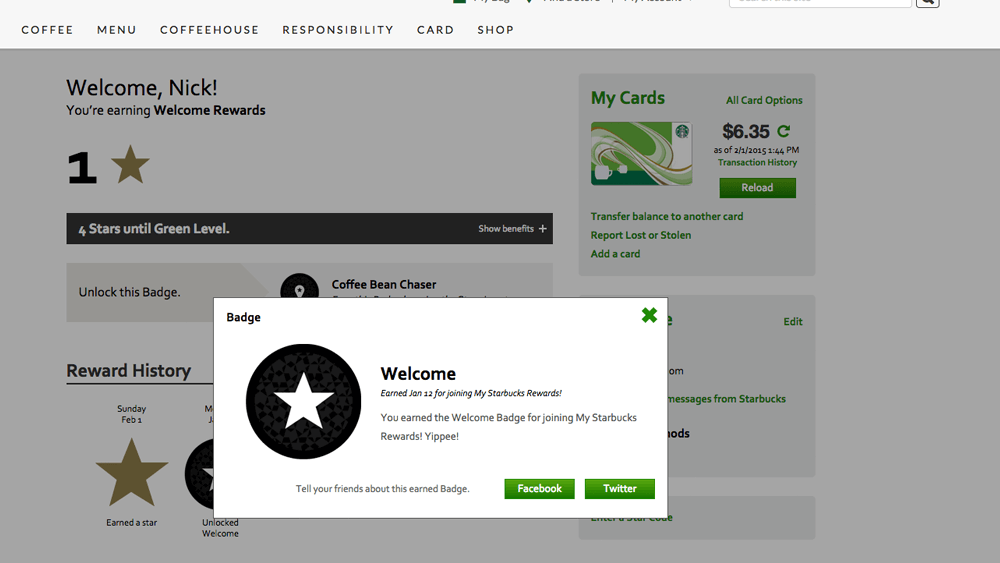Open the SHOP menu
This screenshot has width=1000, height=563.
coord(495,30)
